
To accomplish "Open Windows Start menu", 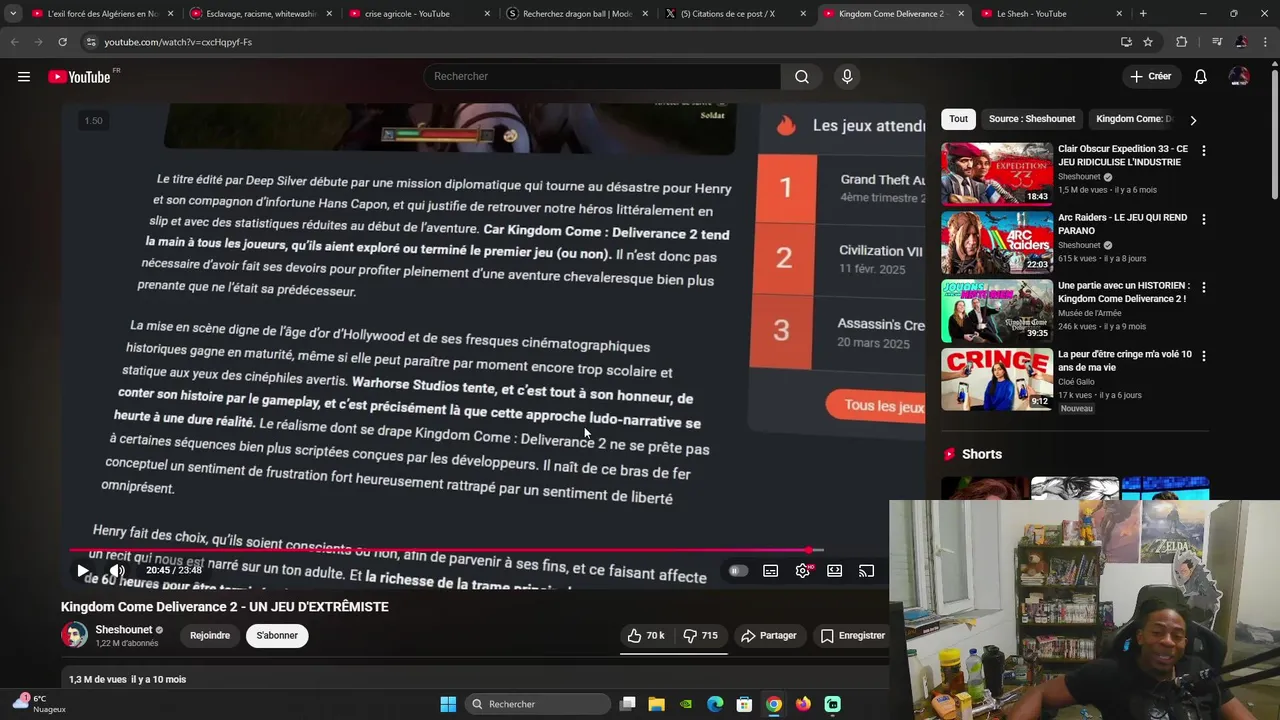I will point(448,704).
